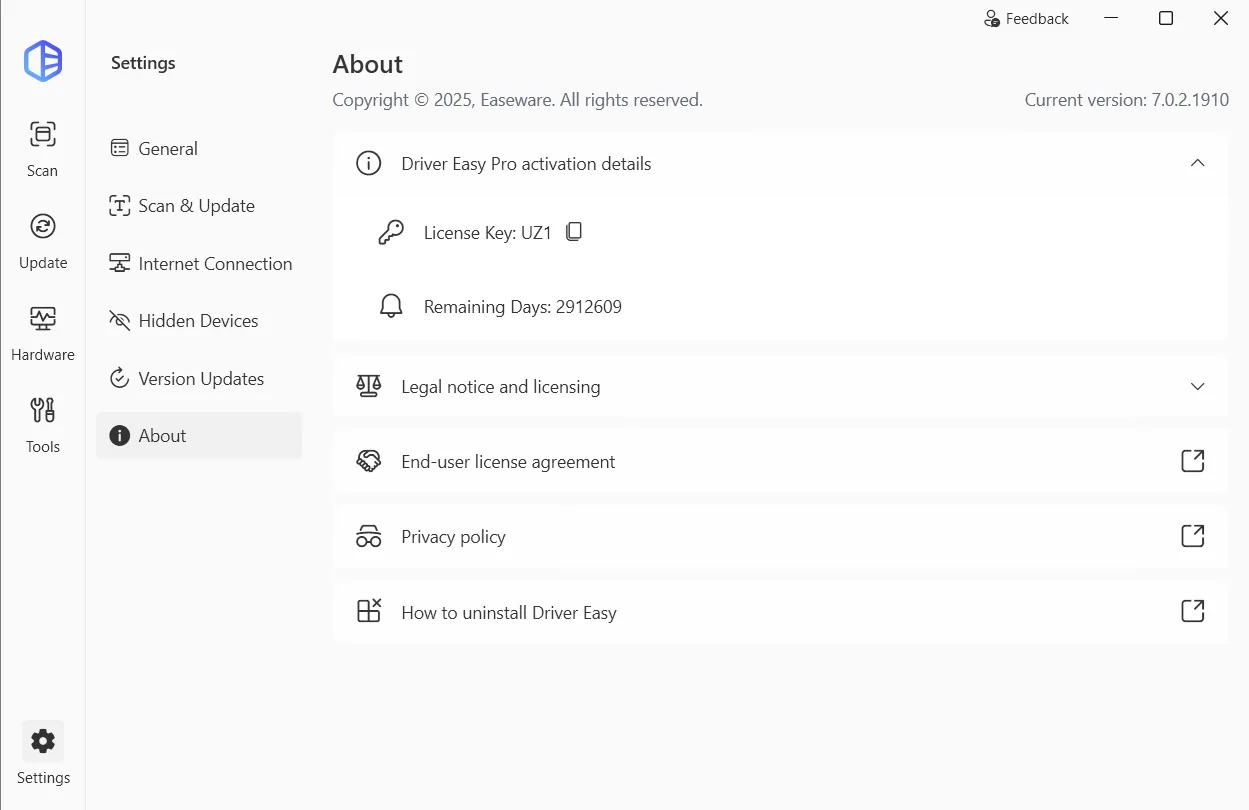Image resolution: width=1249 pixels, height=810 pixels.
Task: Switch to Scan & Update settings
Action: (199, 206)
